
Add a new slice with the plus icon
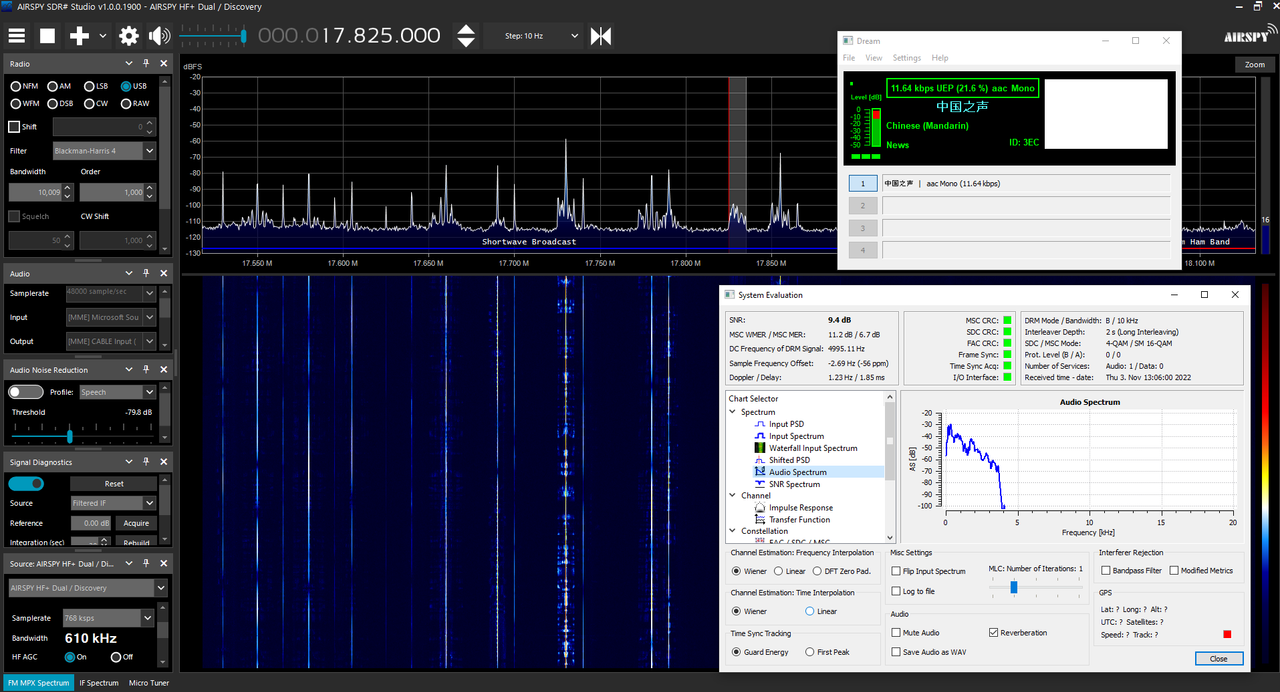coord(79,36)
